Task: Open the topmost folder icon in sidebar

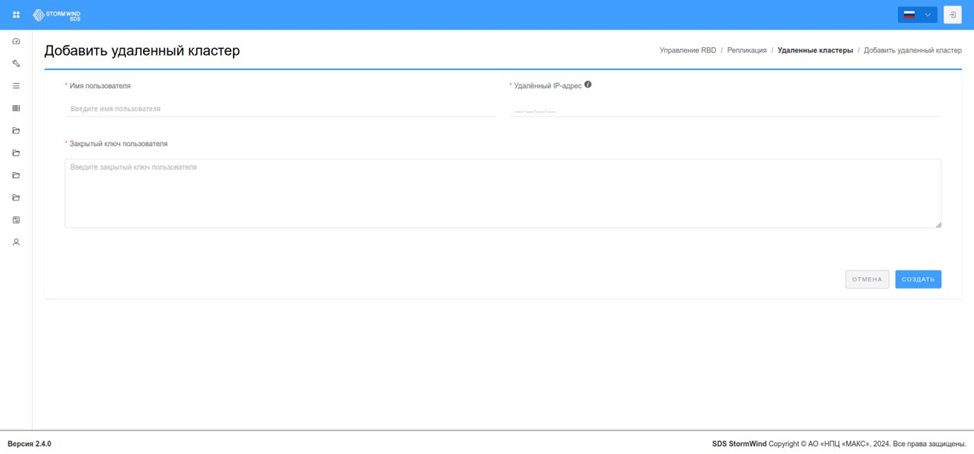Action: [x=16, y=130]
